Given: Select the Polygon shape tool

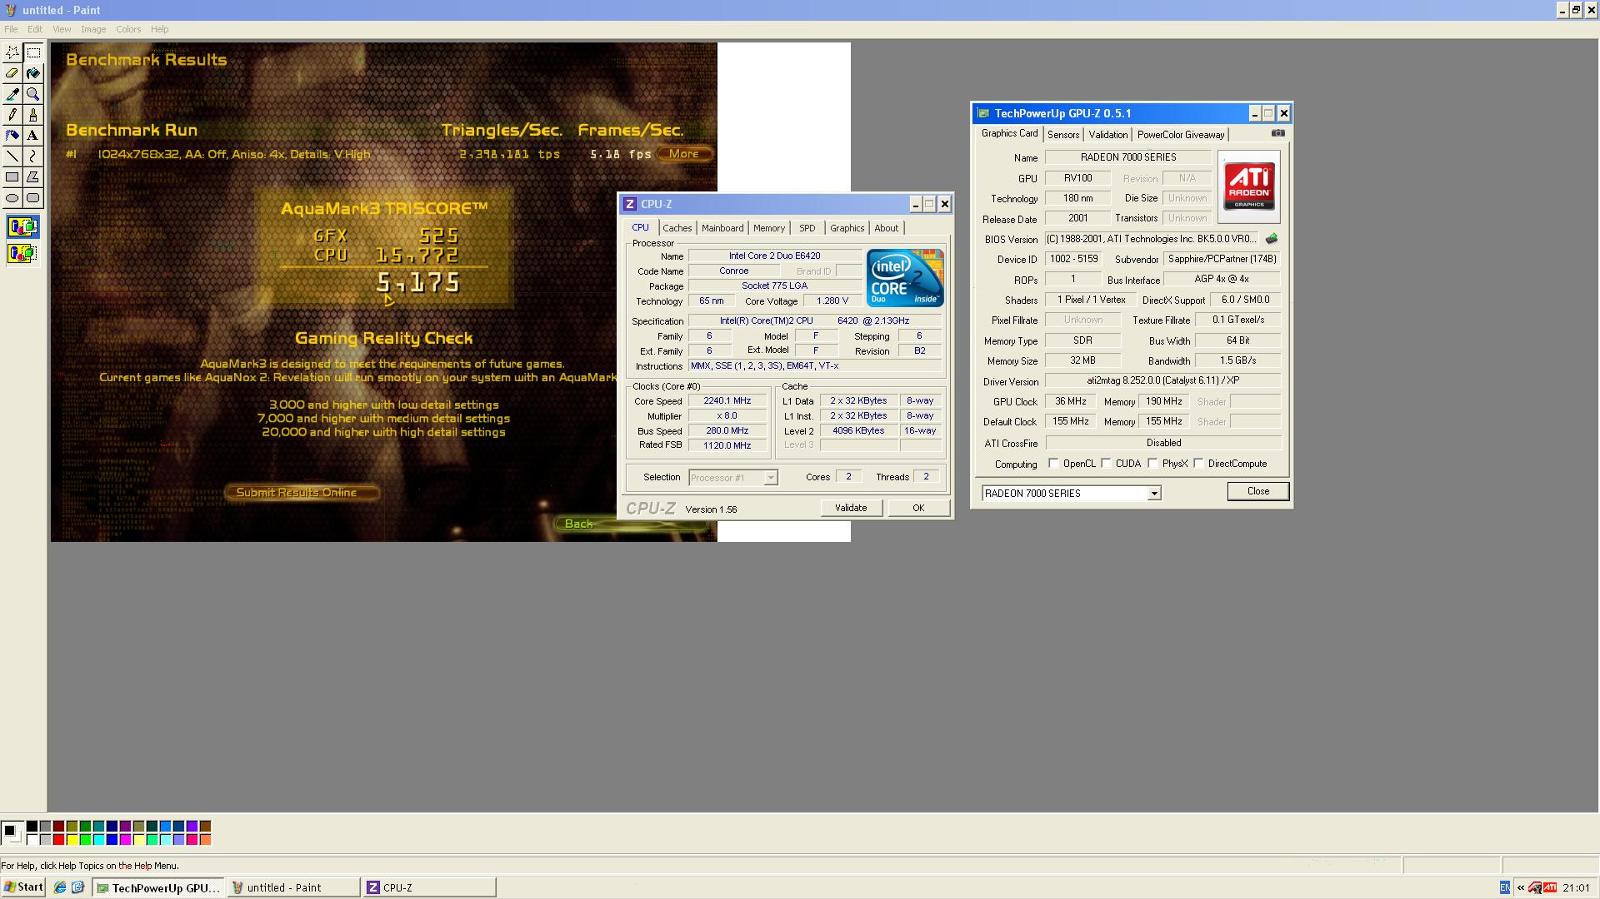Looking at the screenshot, I should (33, 177).
